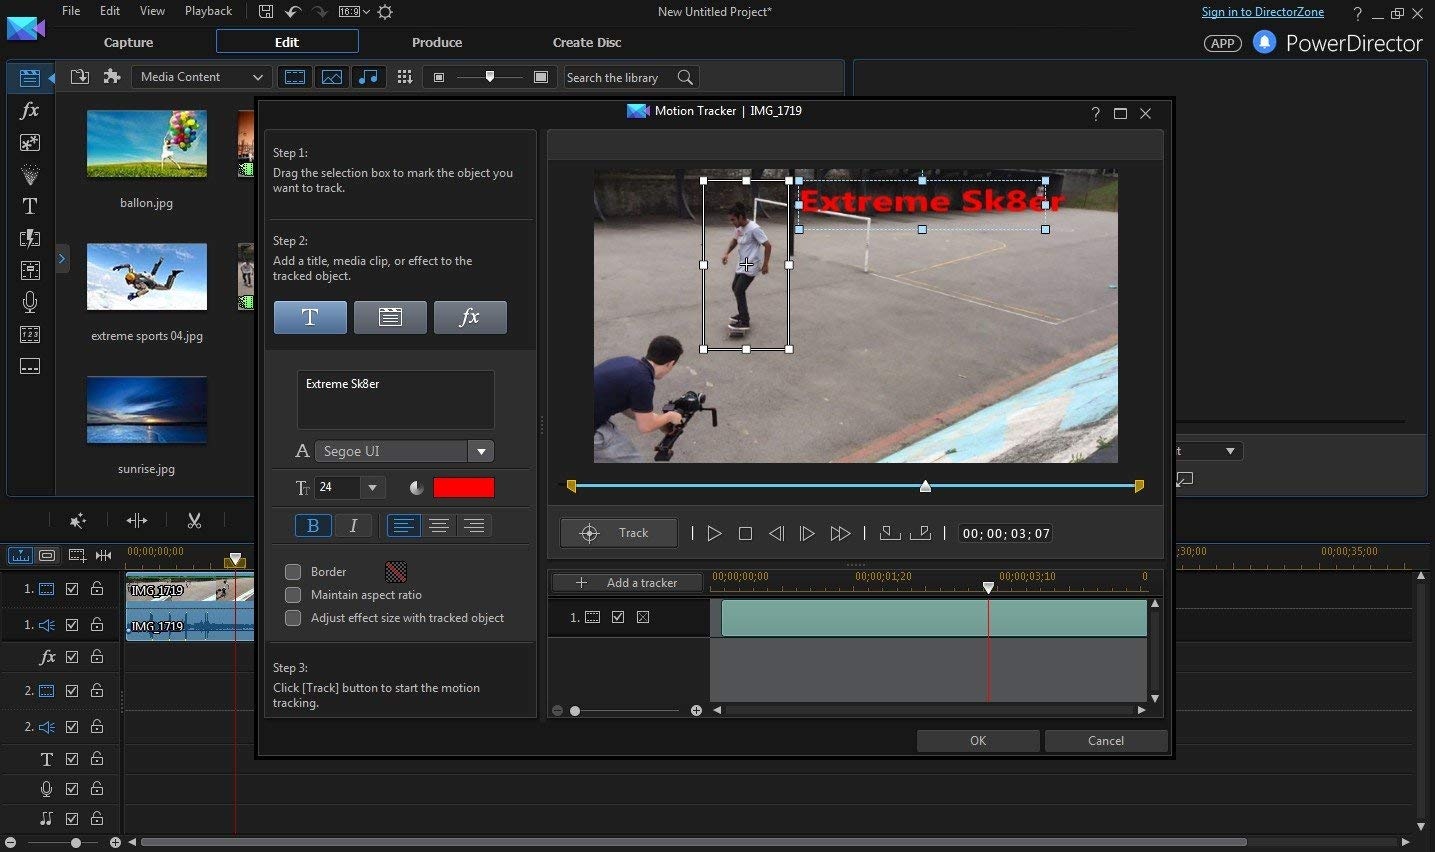Switch to the Produce tab

point(437,42)
